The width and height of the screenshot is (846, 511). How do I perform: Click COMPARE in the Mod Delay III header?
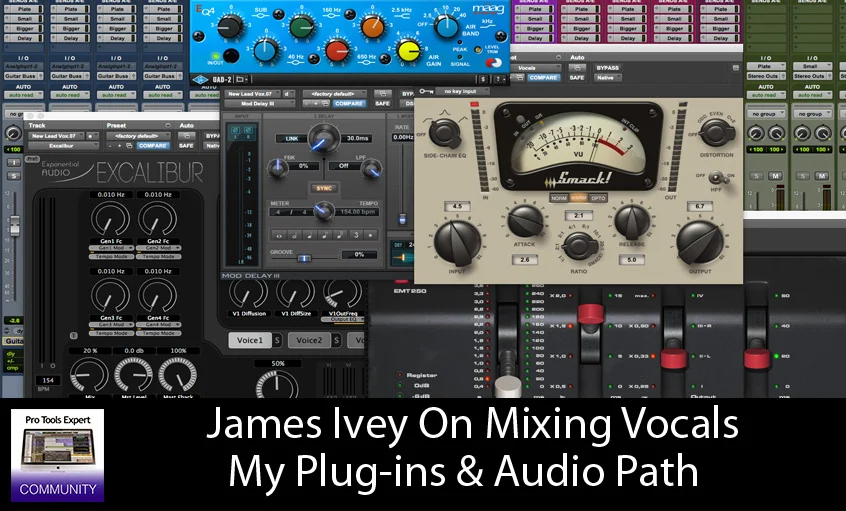[349, 104]
